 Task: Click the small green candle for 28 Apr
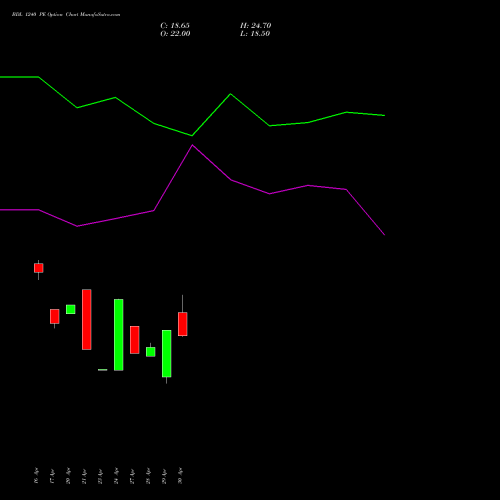click(x=151, y=352)
